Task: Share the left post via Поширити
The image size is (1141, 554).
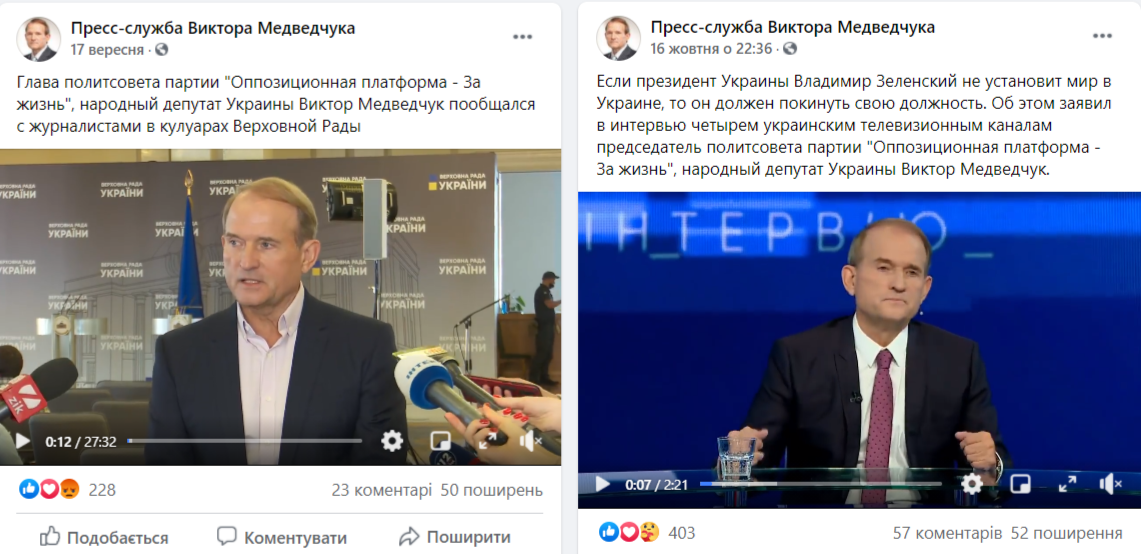Action: click(455, 538)
